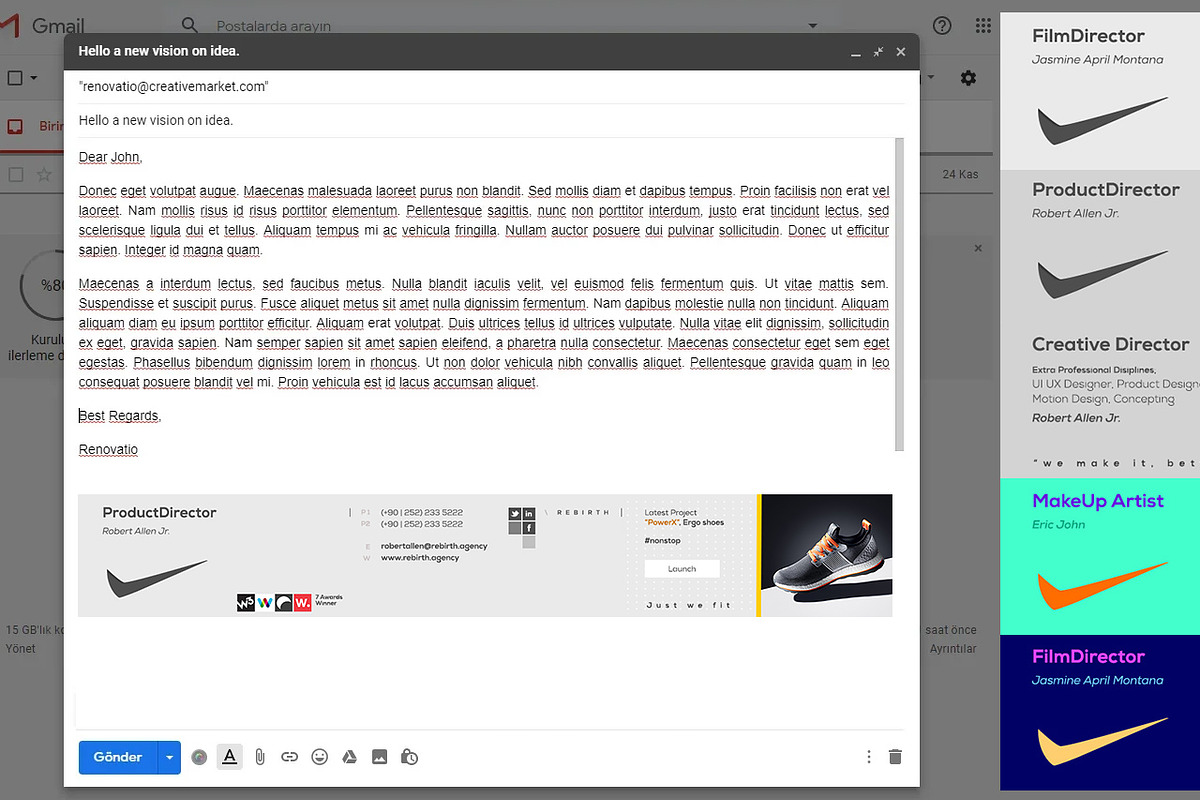The width and height of the screenshot is (1200, 800).
Task: Open more options three-dot menu in compose
Action: pyautogui.click(x=868, y=757)
